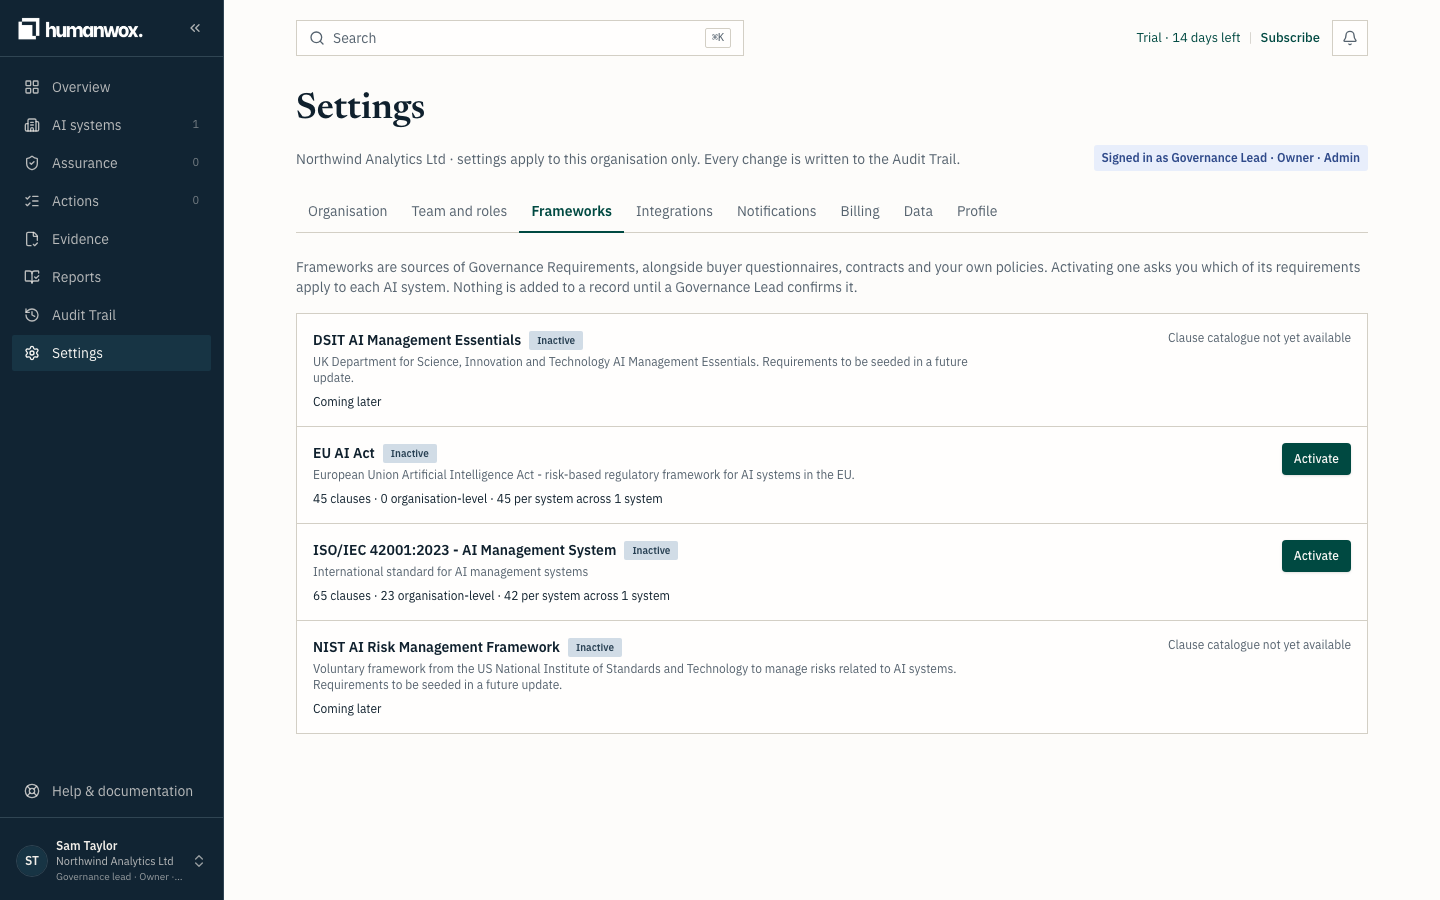Image resolution: width=1440 pixels, height=900 pixels.
Task: Click "Coming later" under the NIST framework
Action: tap(347, 709)
